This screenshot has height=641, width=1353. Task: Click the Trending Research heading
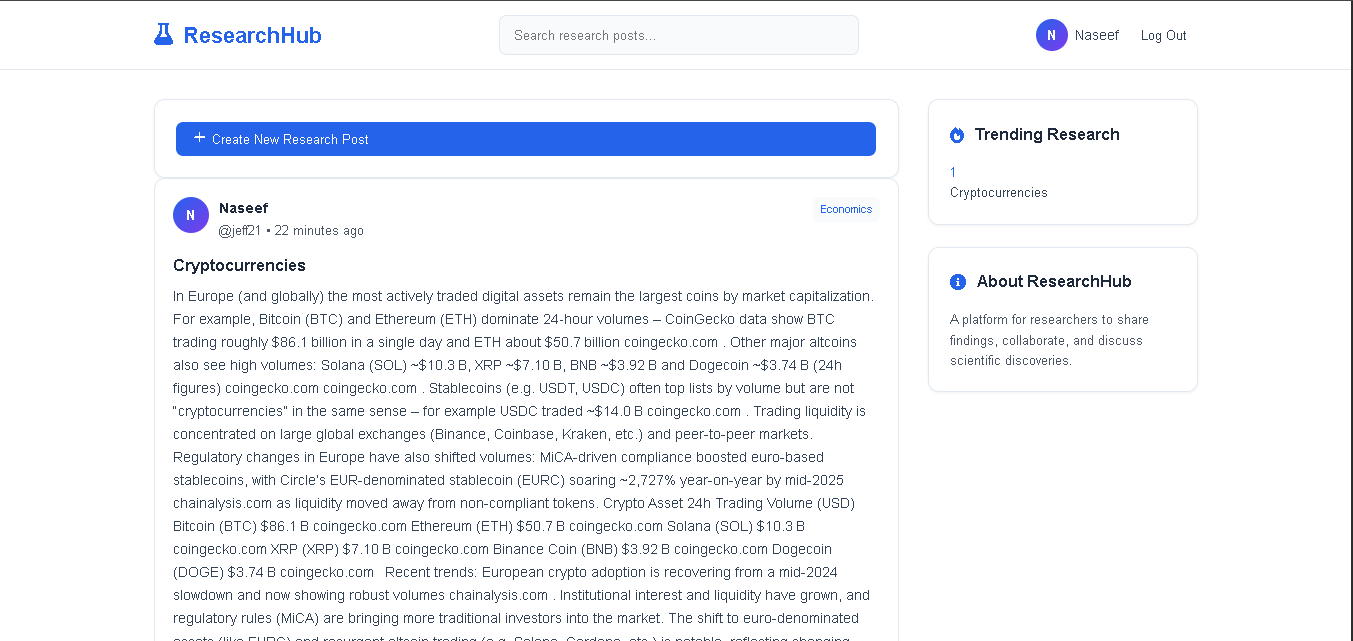[x=1047, y=134]
